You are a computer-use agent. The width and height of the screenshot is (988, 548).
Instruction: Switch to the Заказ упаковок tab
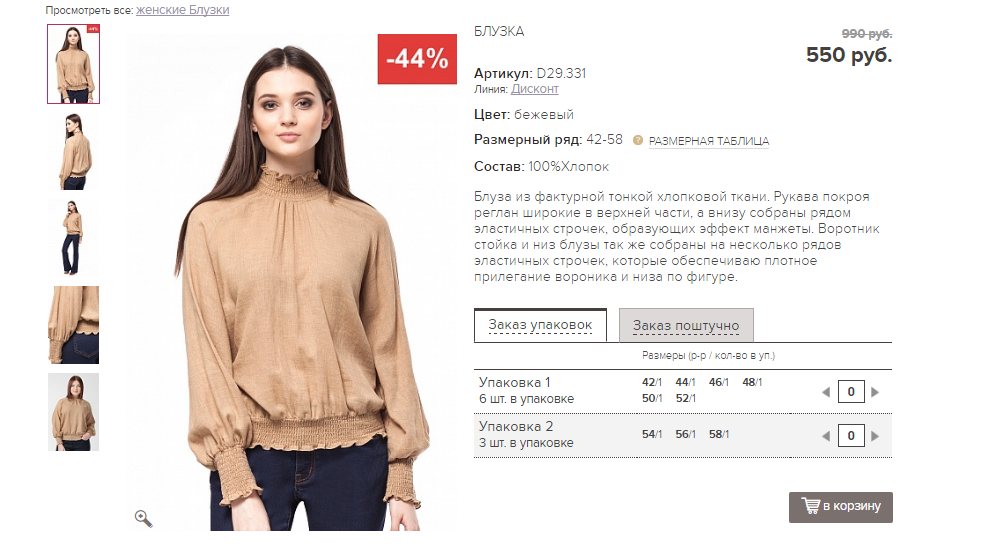(x=540, y=325)
